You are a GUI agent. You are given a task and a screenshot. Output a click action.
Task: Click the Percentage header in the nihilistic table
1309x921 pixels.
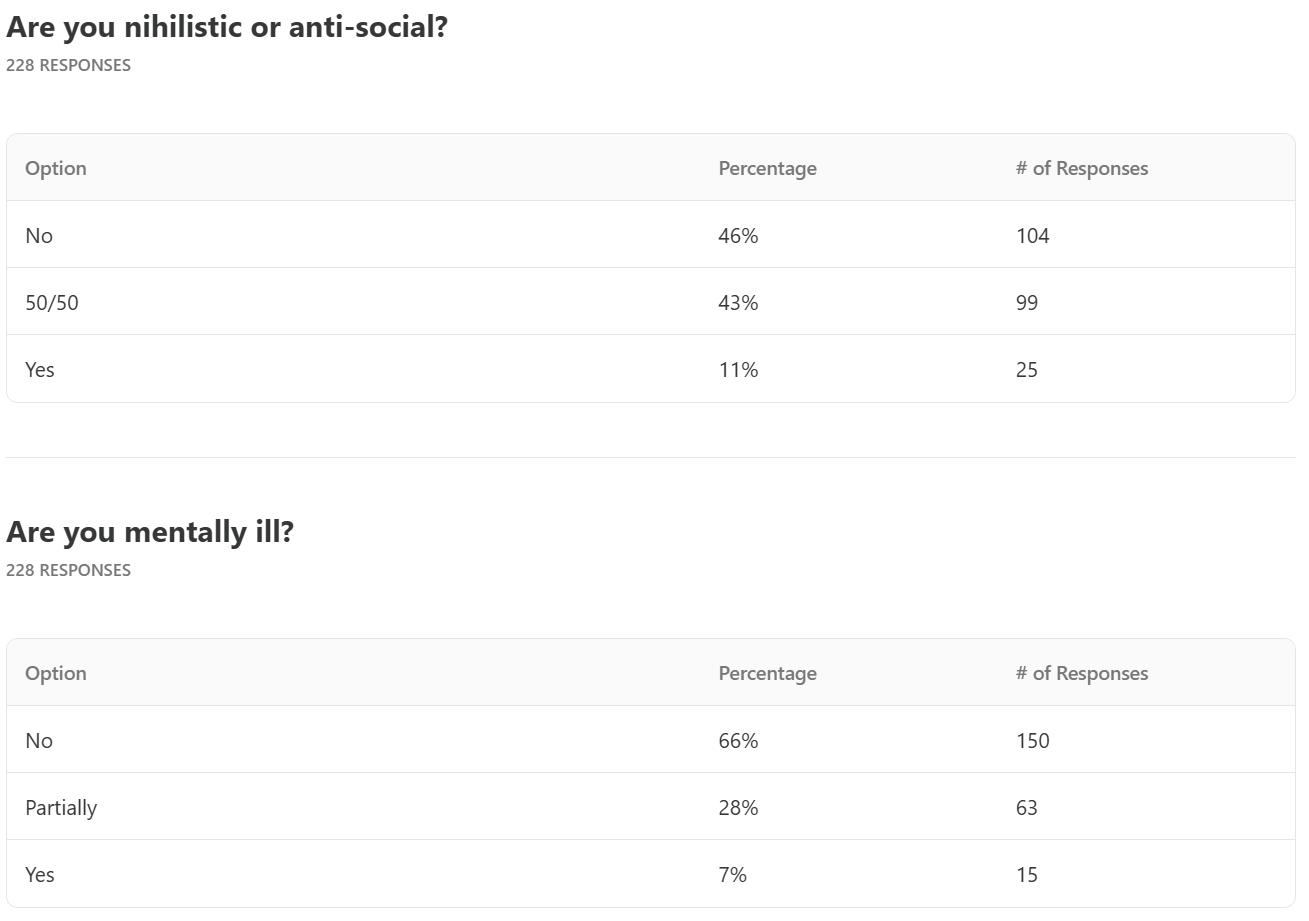coord(767,168)
